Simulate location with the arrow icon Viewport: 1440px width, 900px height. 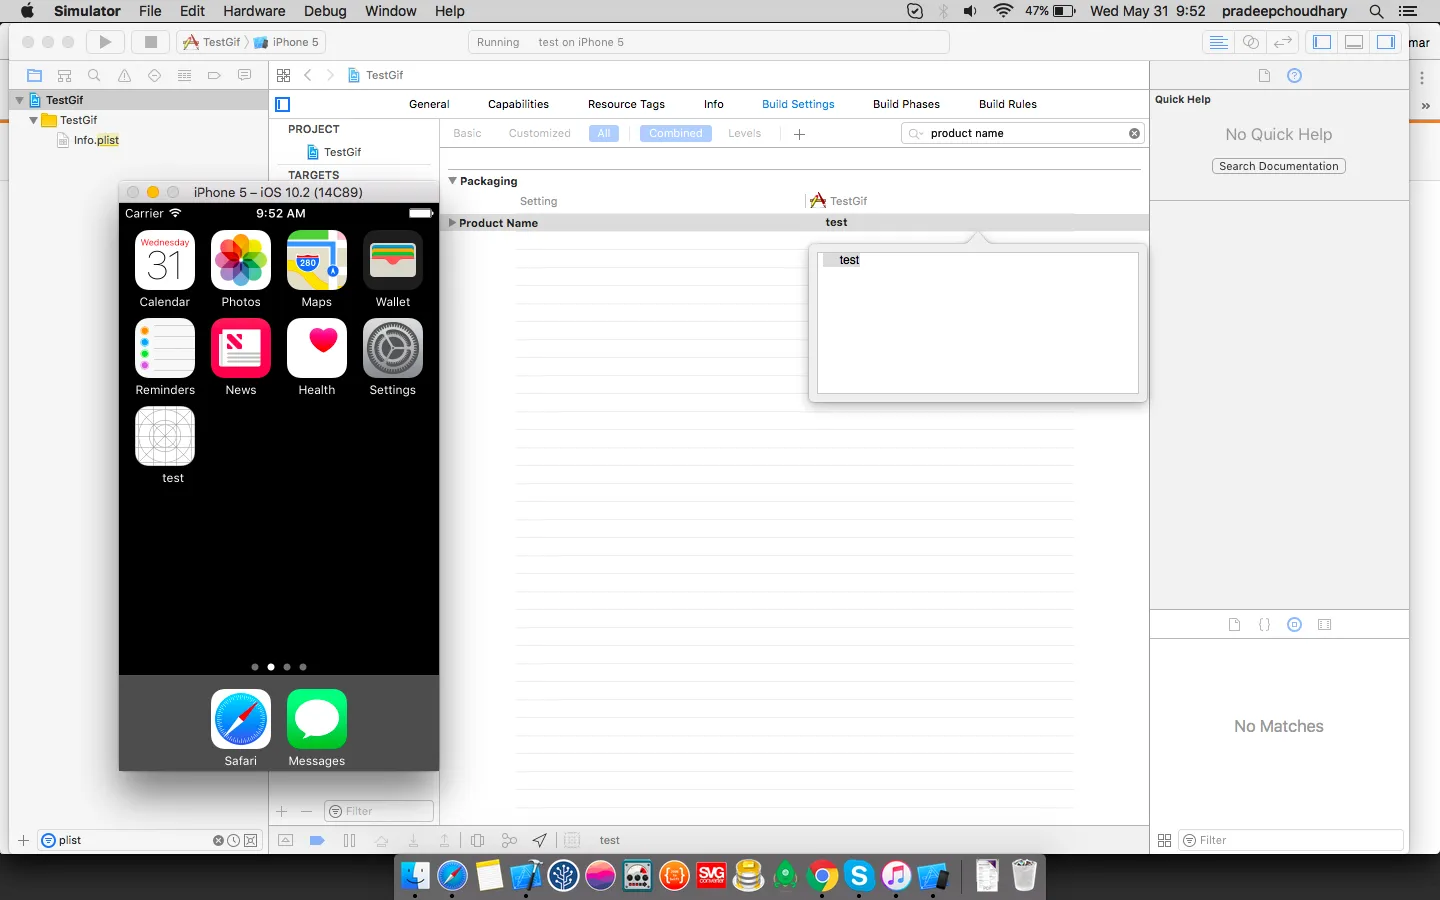540,841
